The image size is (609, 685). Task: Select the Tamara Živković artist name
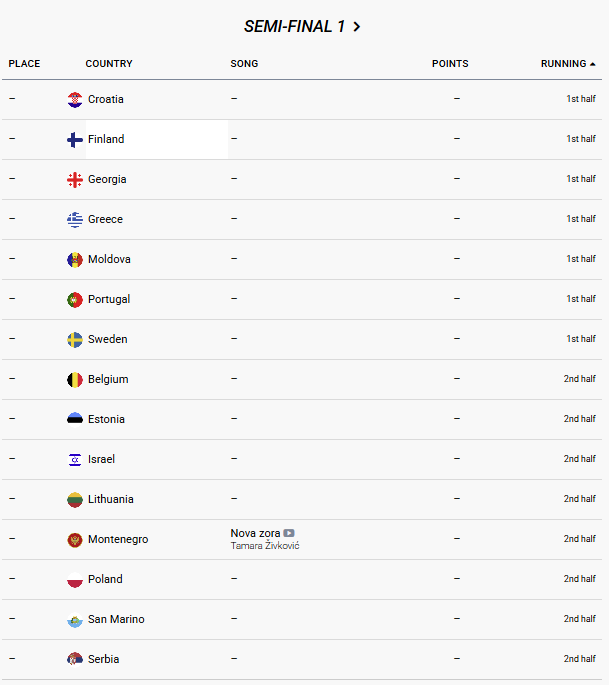click(265, 546)
